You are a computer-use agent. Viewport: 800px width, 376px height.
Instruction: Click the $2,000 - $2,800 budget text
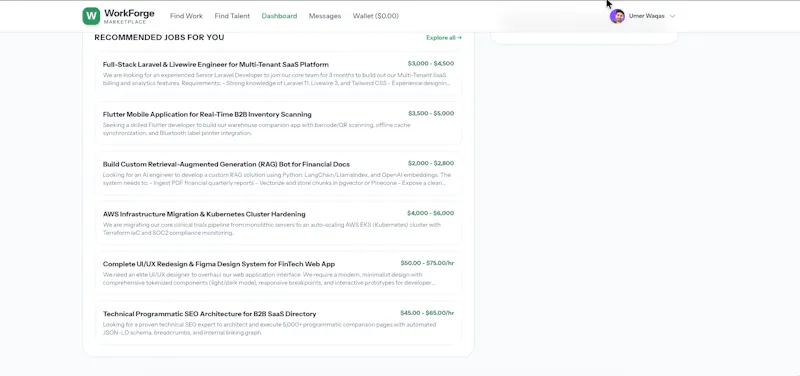click(431, 163)
